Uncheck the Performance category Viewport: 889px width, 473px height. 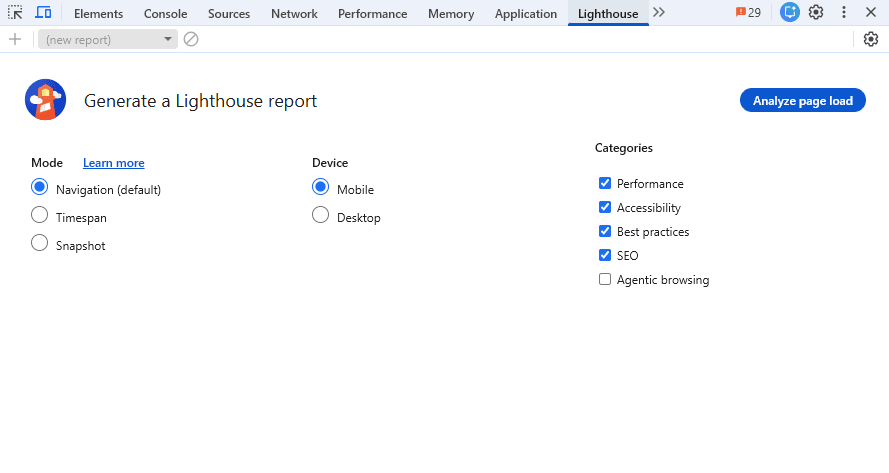[605, 183]
